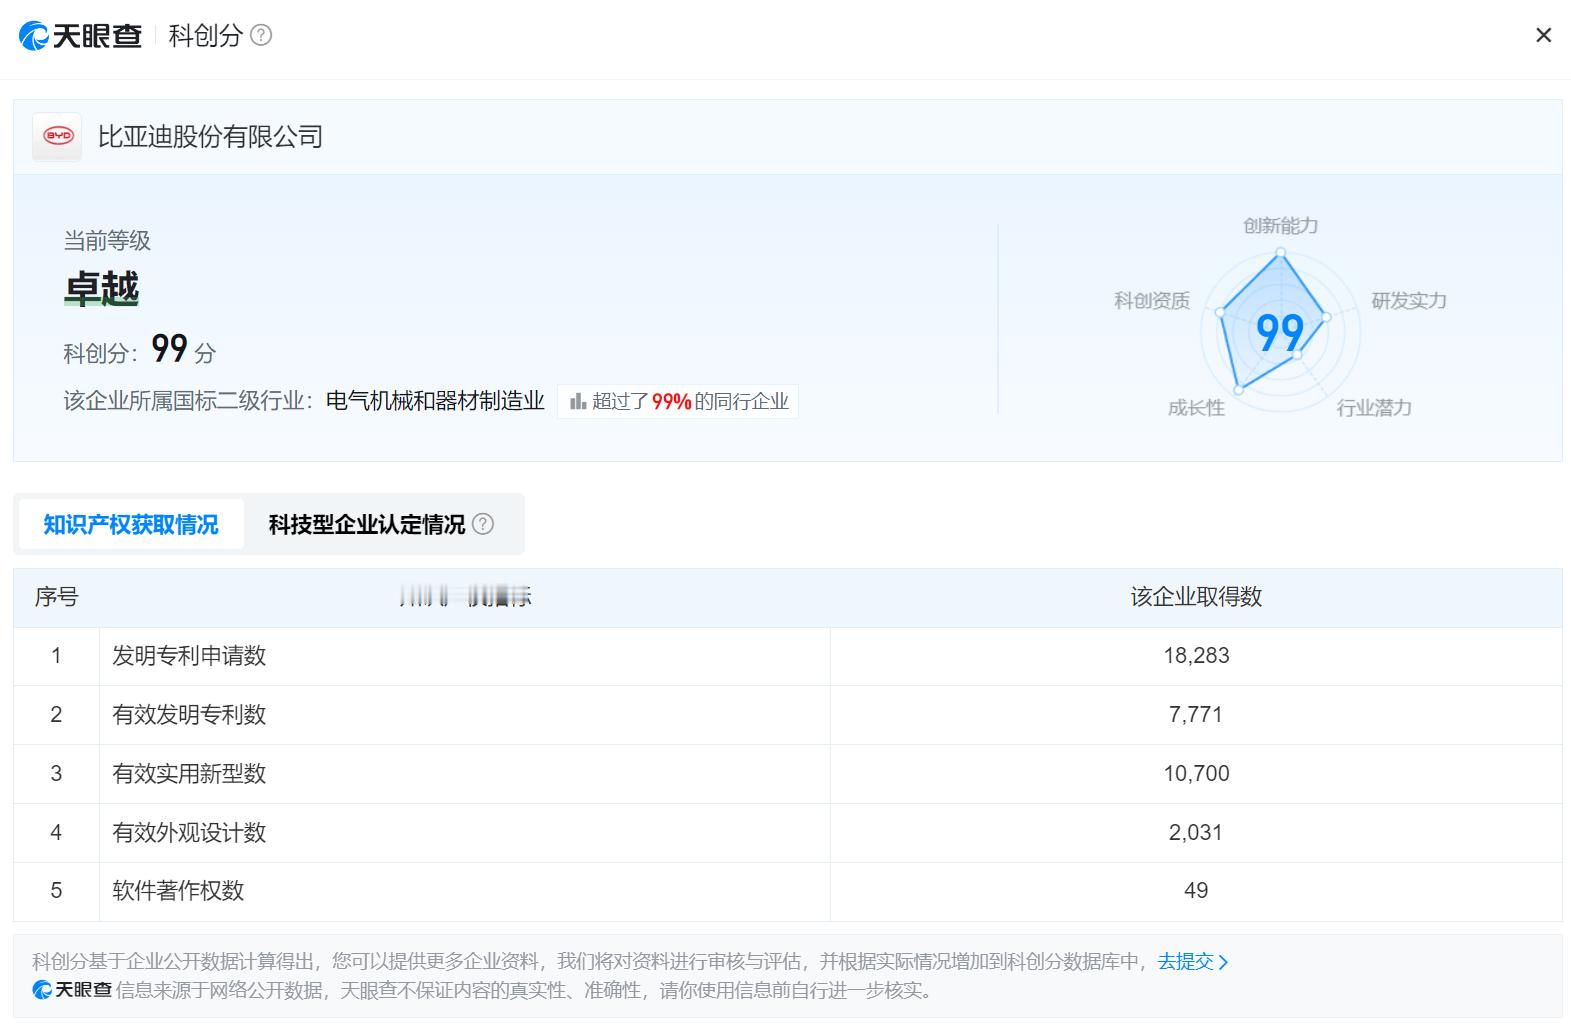Select the 发明专利申请数 row label
The height and width of the screenshot is (1028, 1571).
(x=189, y=656)
